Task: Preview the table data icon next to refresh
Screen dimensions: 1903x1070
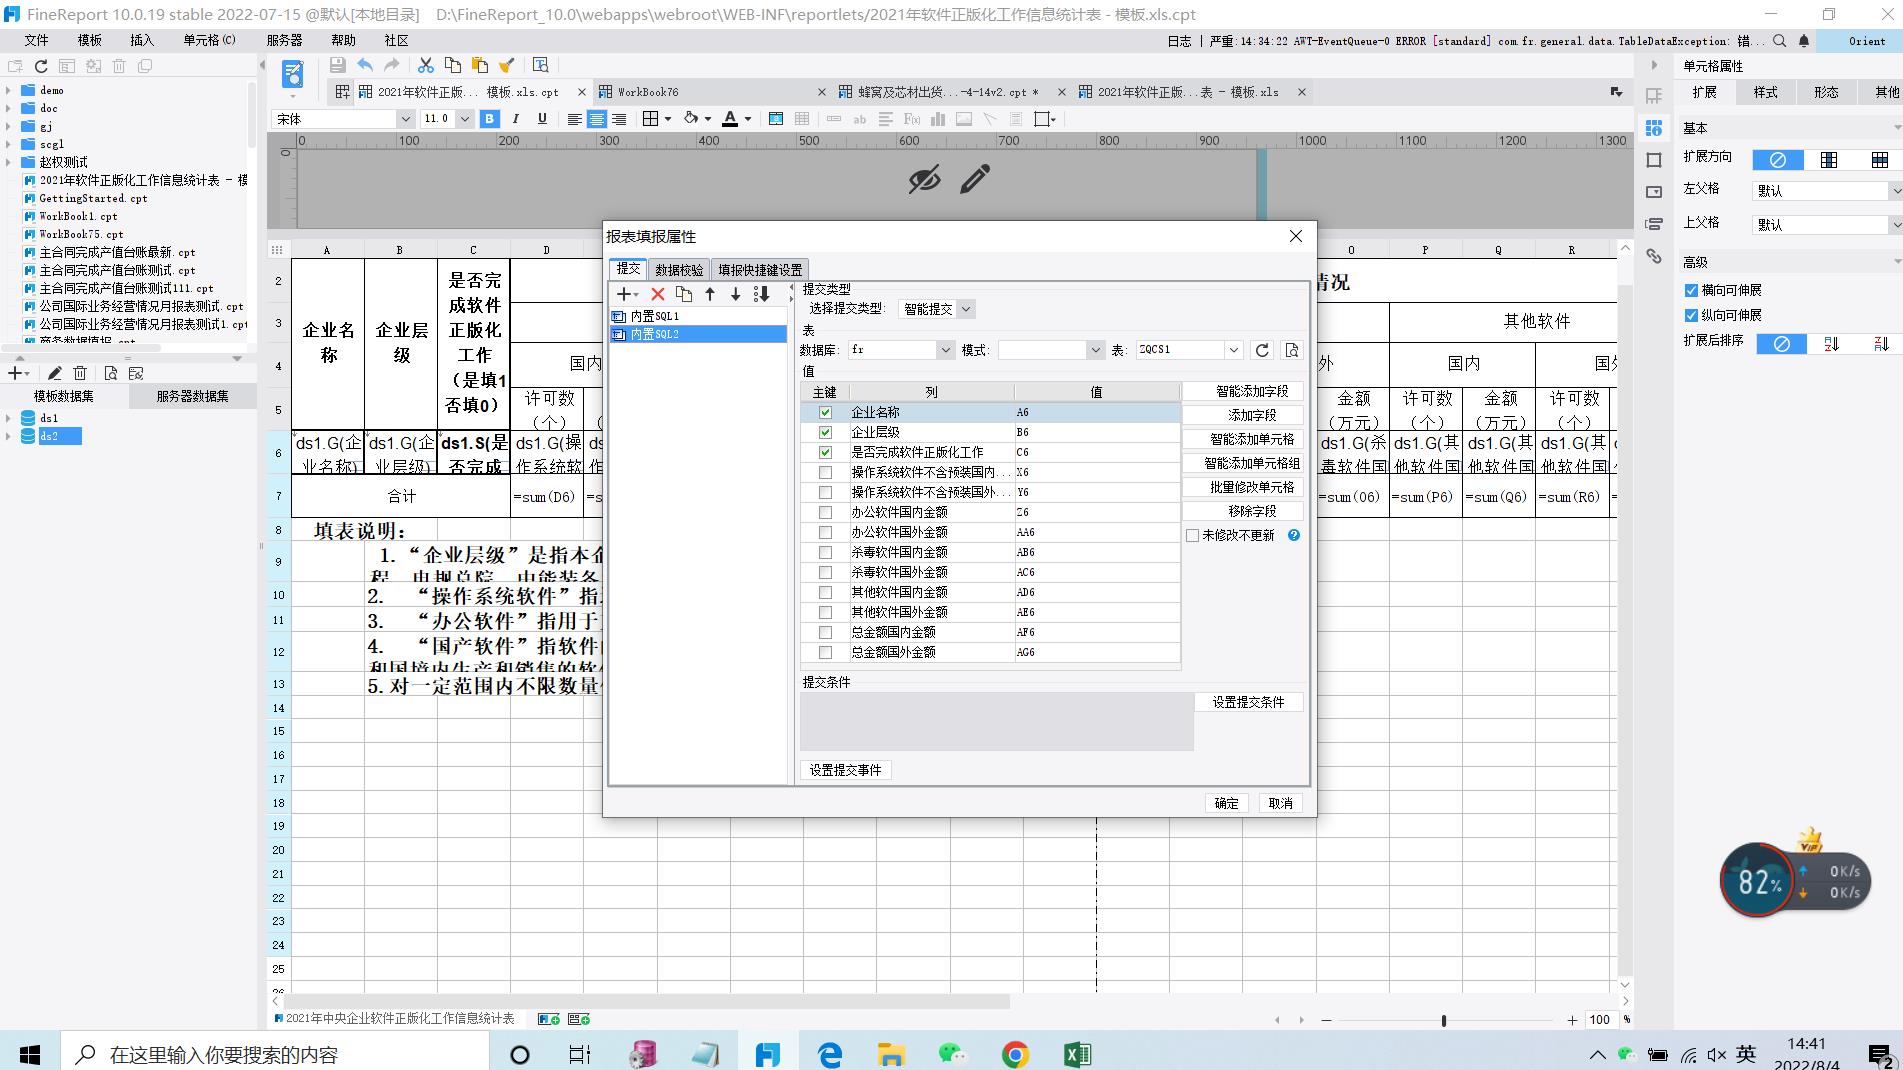Action: pyautogui.click(x=1292, y=350)
